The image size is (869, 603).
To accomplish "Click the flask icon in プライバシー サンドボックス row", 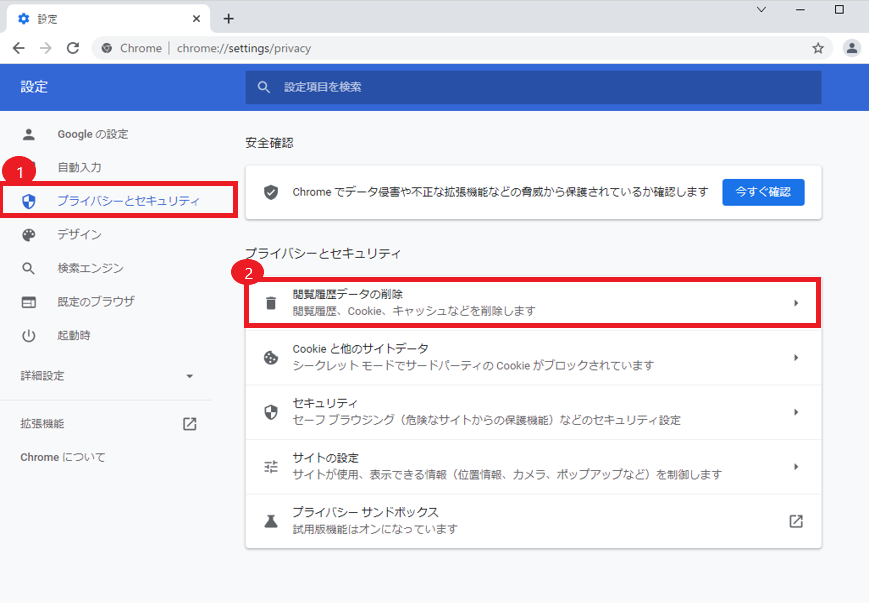I will 271,521.
